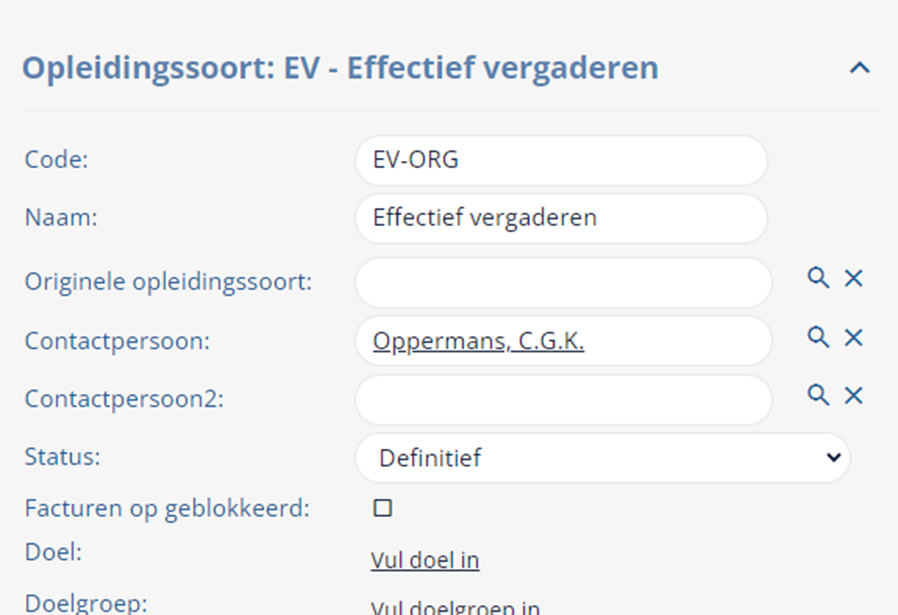Click into the Naam field, Effectief vergaderen
The image size is (898, 615).
coord(561,218)
